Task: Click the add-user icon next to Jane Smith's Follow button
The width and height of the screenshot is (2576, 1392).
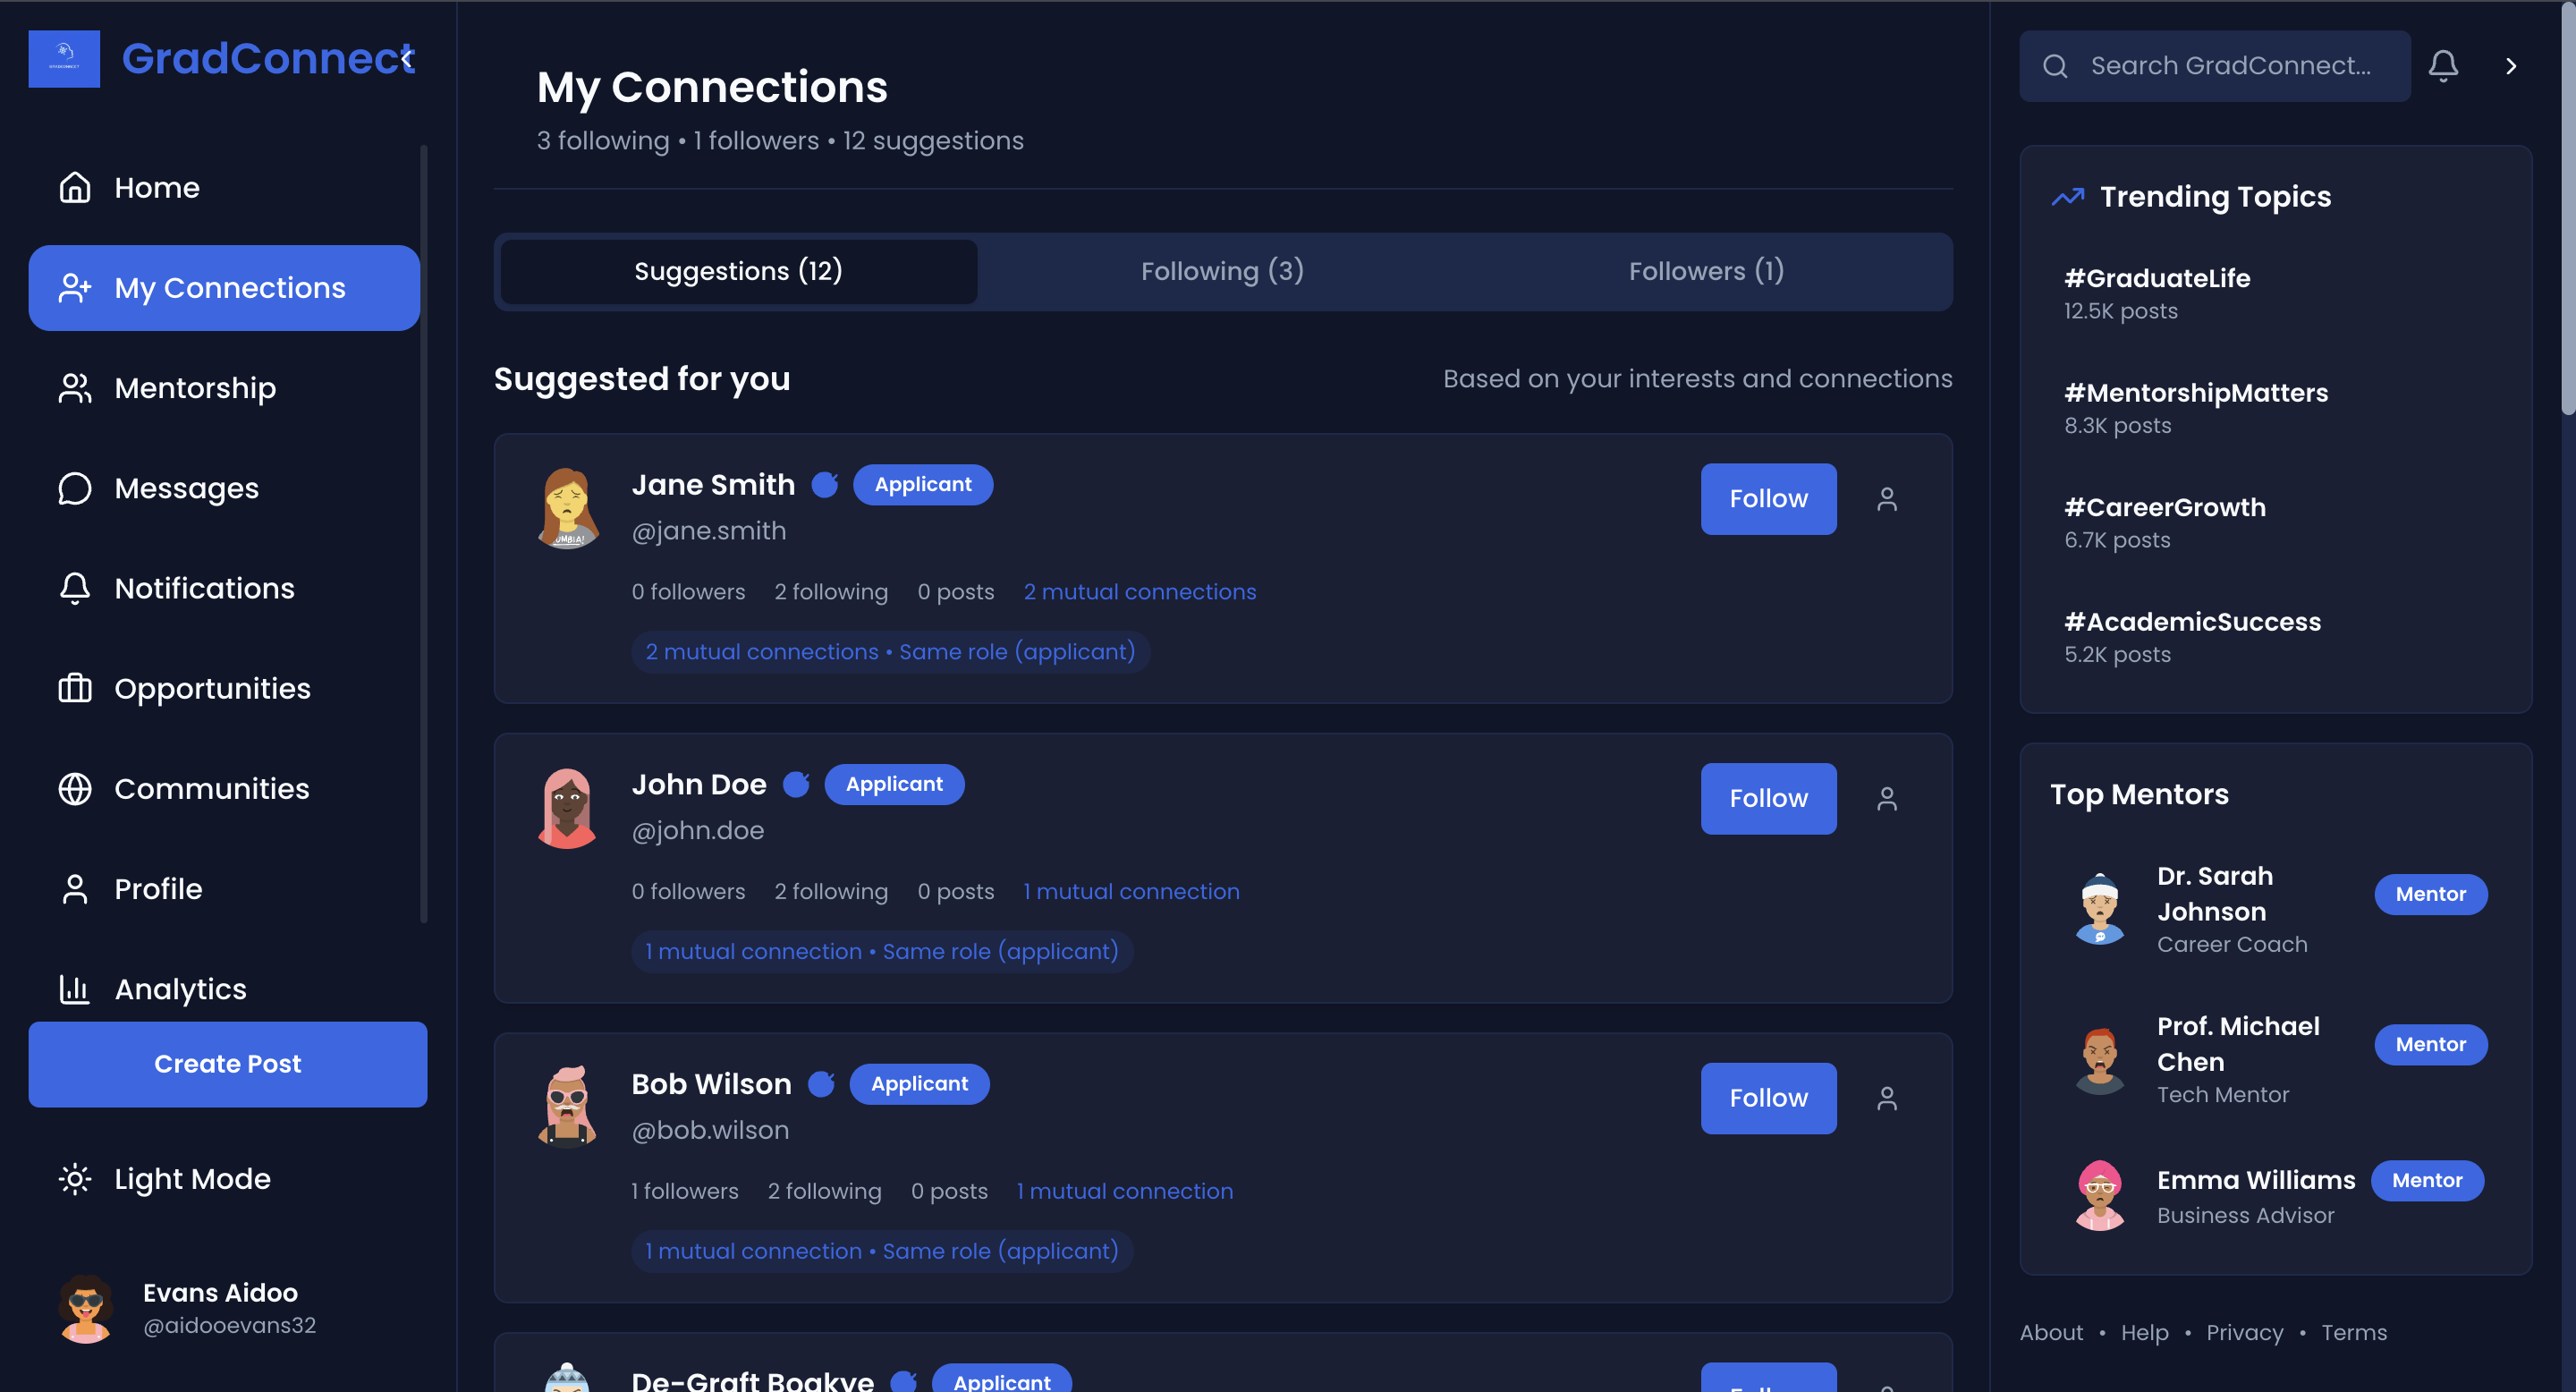Action: coord(1888,499)
